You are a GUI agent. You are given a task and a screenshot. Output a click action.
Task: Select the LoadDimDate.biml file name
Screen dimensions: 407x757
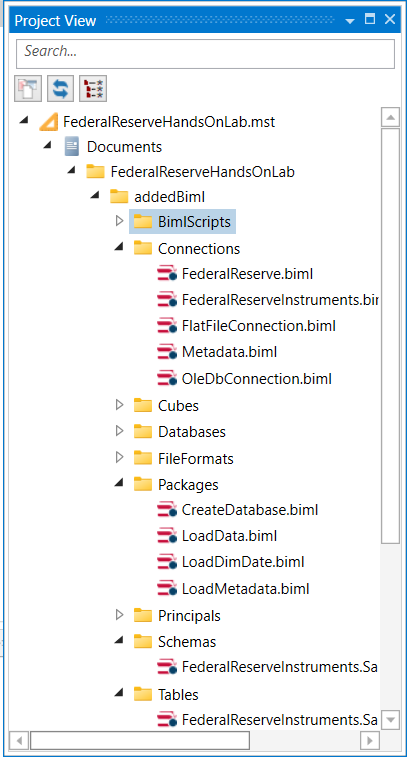243,562
